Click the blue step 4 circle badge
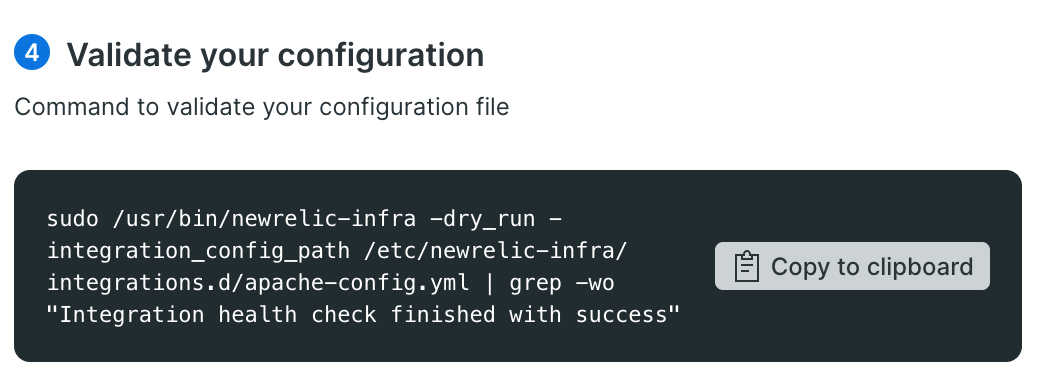This screenshot has width=1040, height=386. coord(32,52)
